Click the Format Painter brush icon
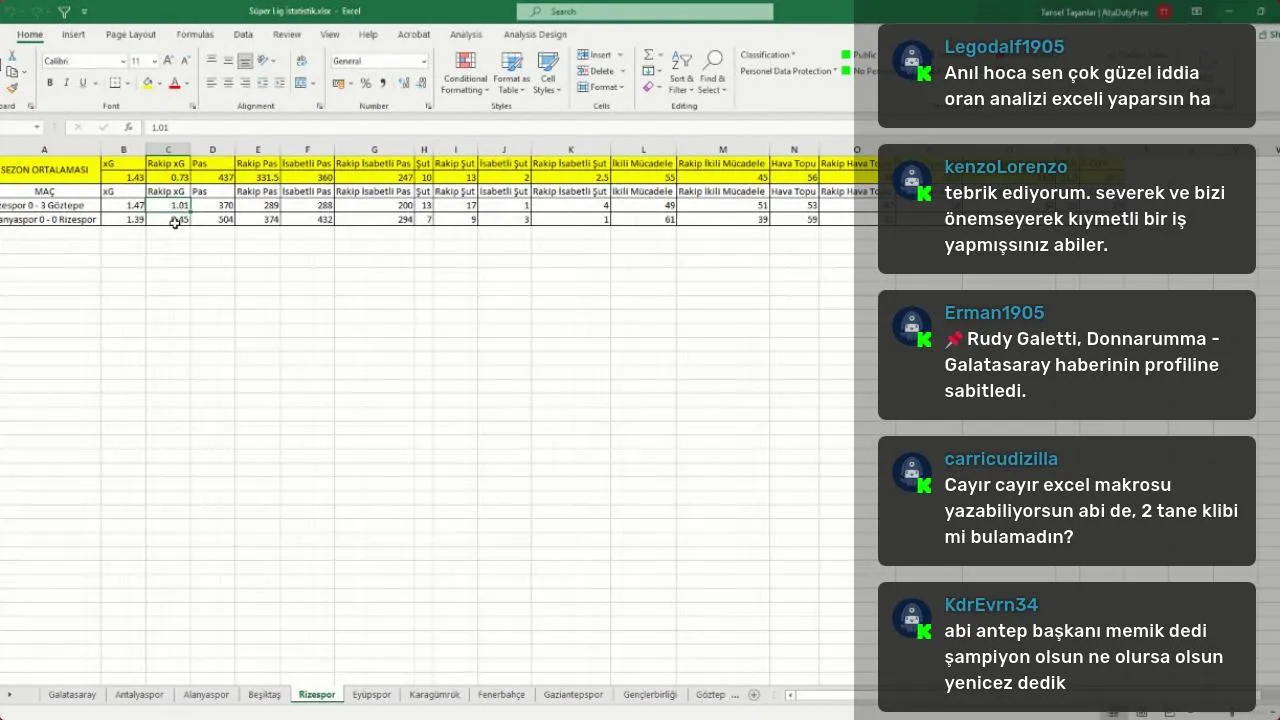The height and width of the screenshot is (720, 1280). (x=12, y=87)
